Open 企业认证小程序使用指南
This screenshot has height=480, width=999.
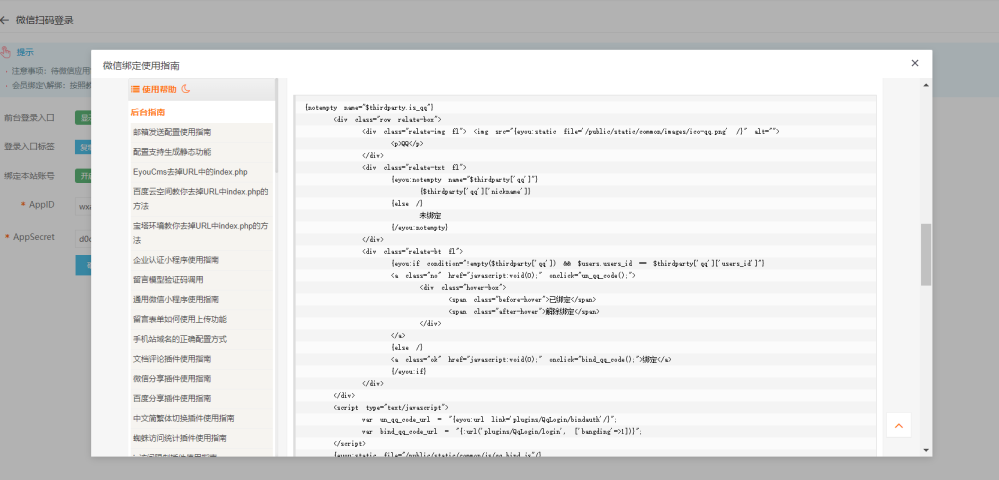(x=176, y=260)
